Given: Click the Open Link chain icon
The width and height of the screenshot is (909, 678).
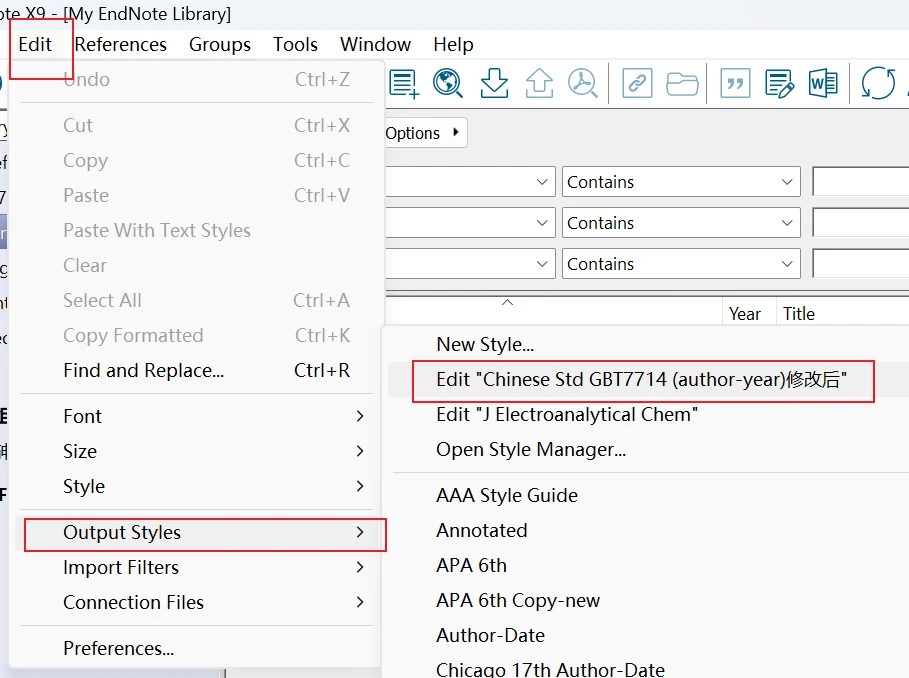Looking at the screenshot, I should [637, 83].
